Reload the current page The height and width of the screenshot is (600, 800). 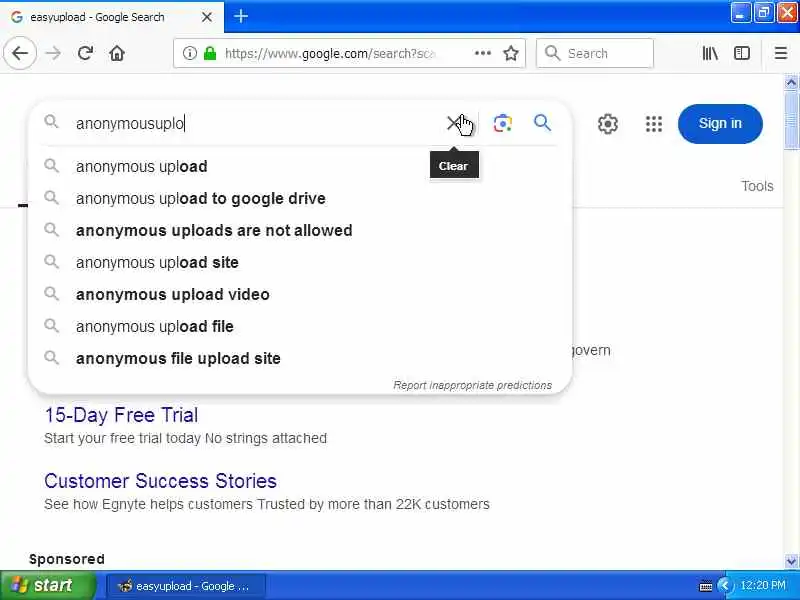click(85, 53)
